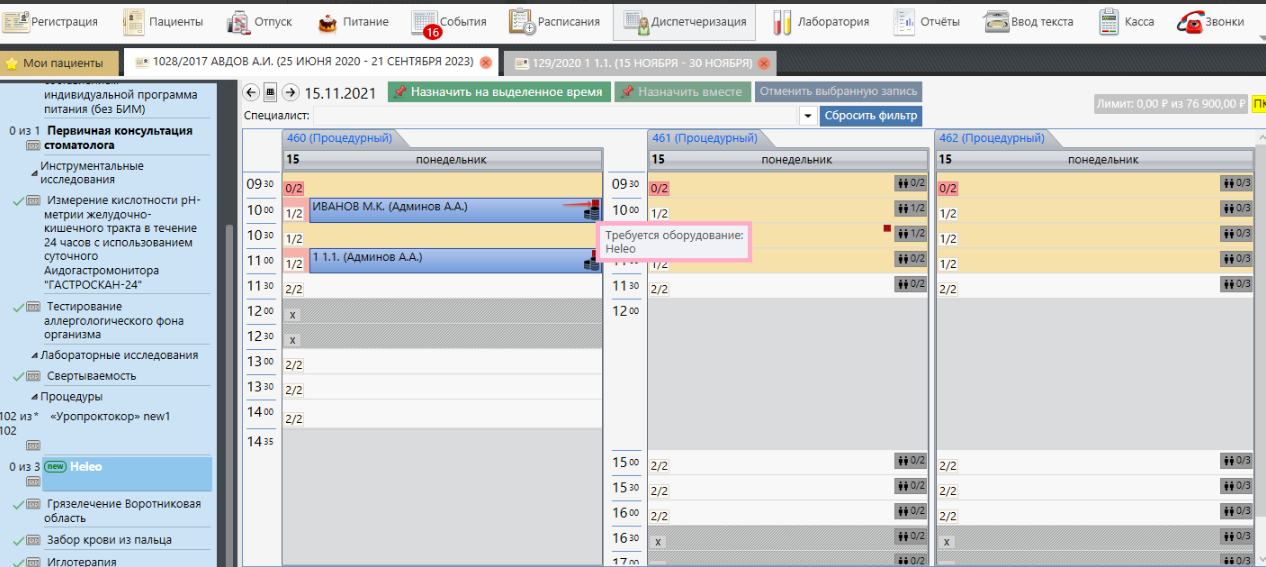Image resolution: width=1266 pixels, height=567 pixels.
Task: Go to next day with right arrow
Action: click(x=291, y=93)
